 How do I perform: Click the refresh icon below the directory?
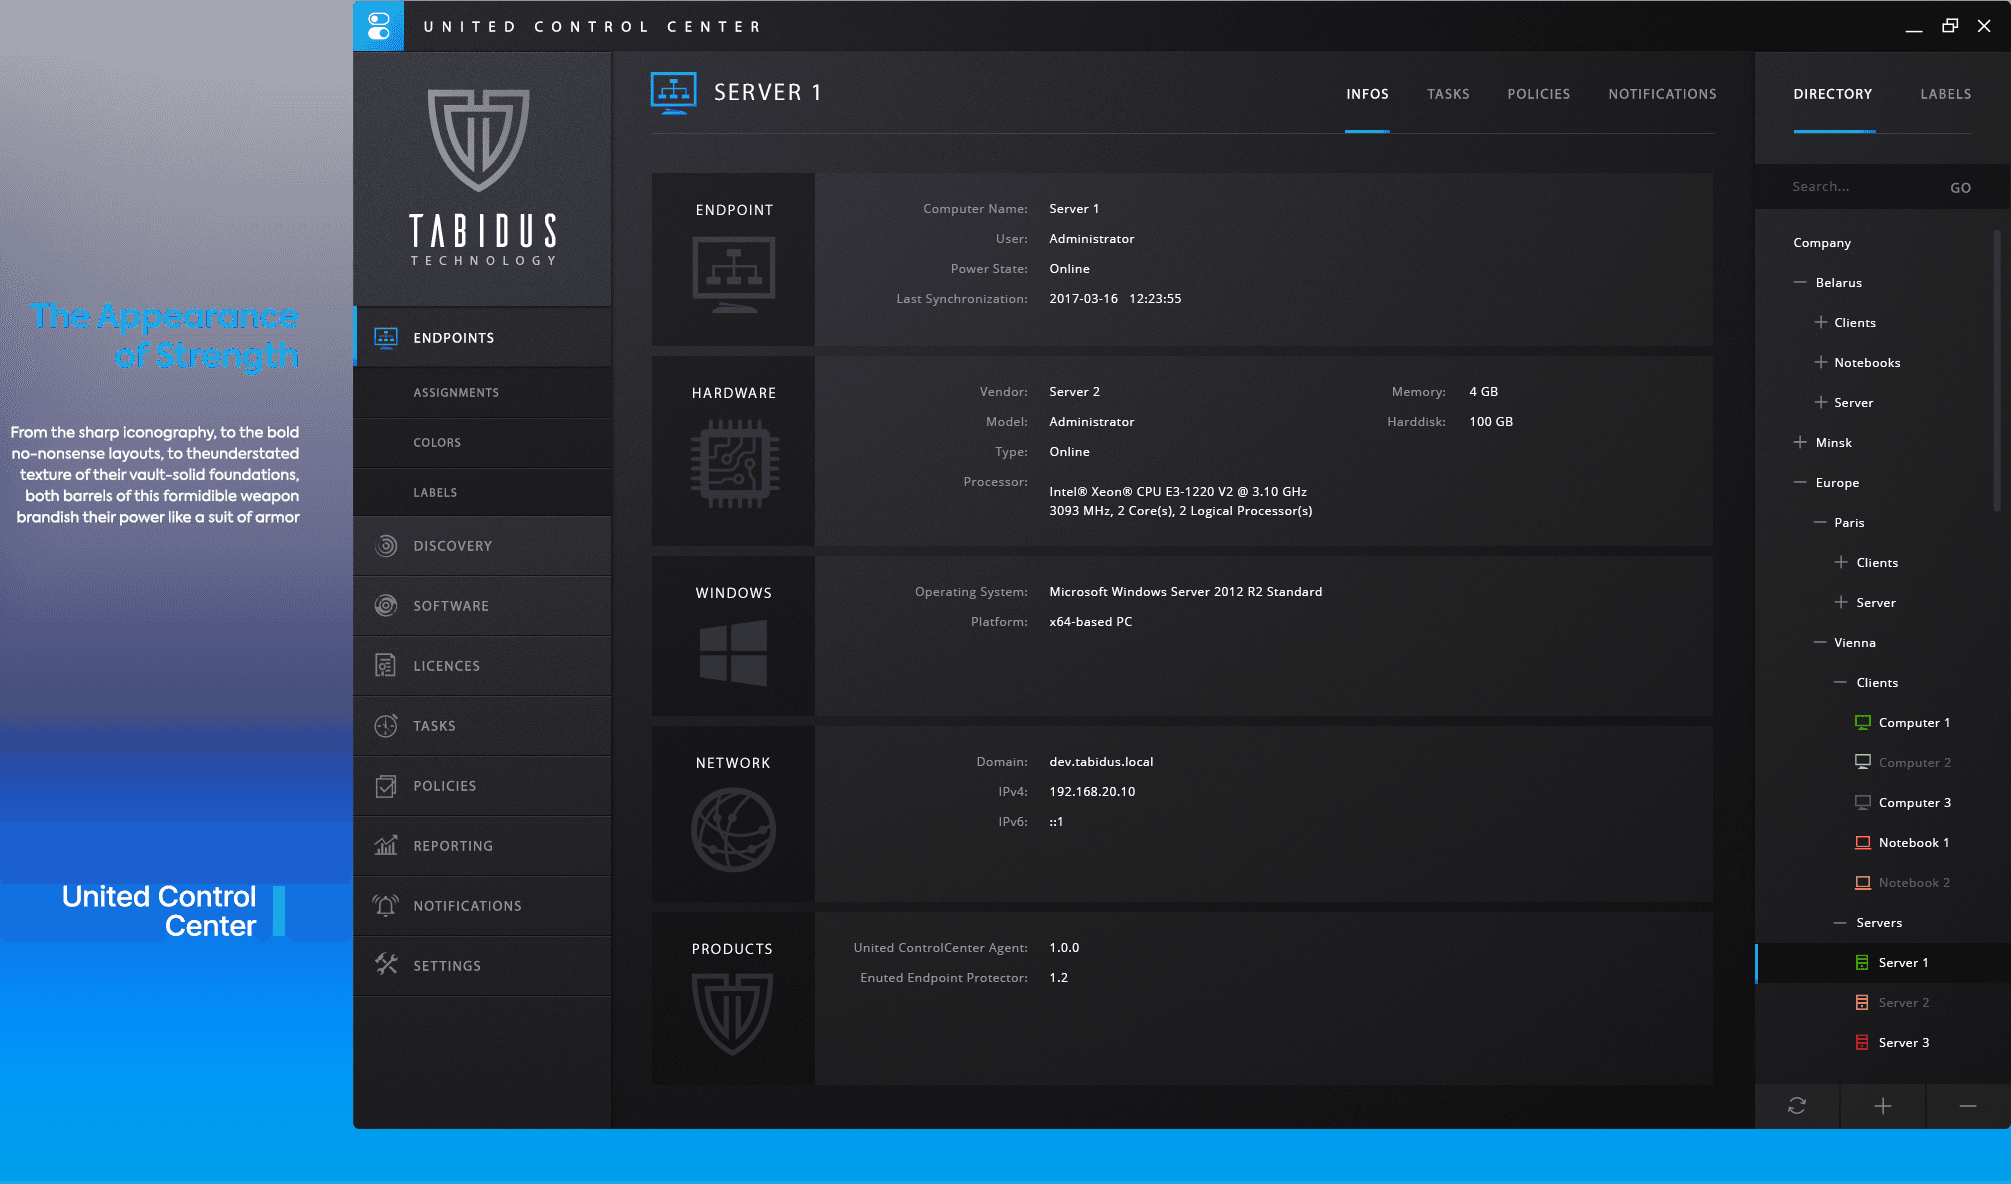1797,1106
